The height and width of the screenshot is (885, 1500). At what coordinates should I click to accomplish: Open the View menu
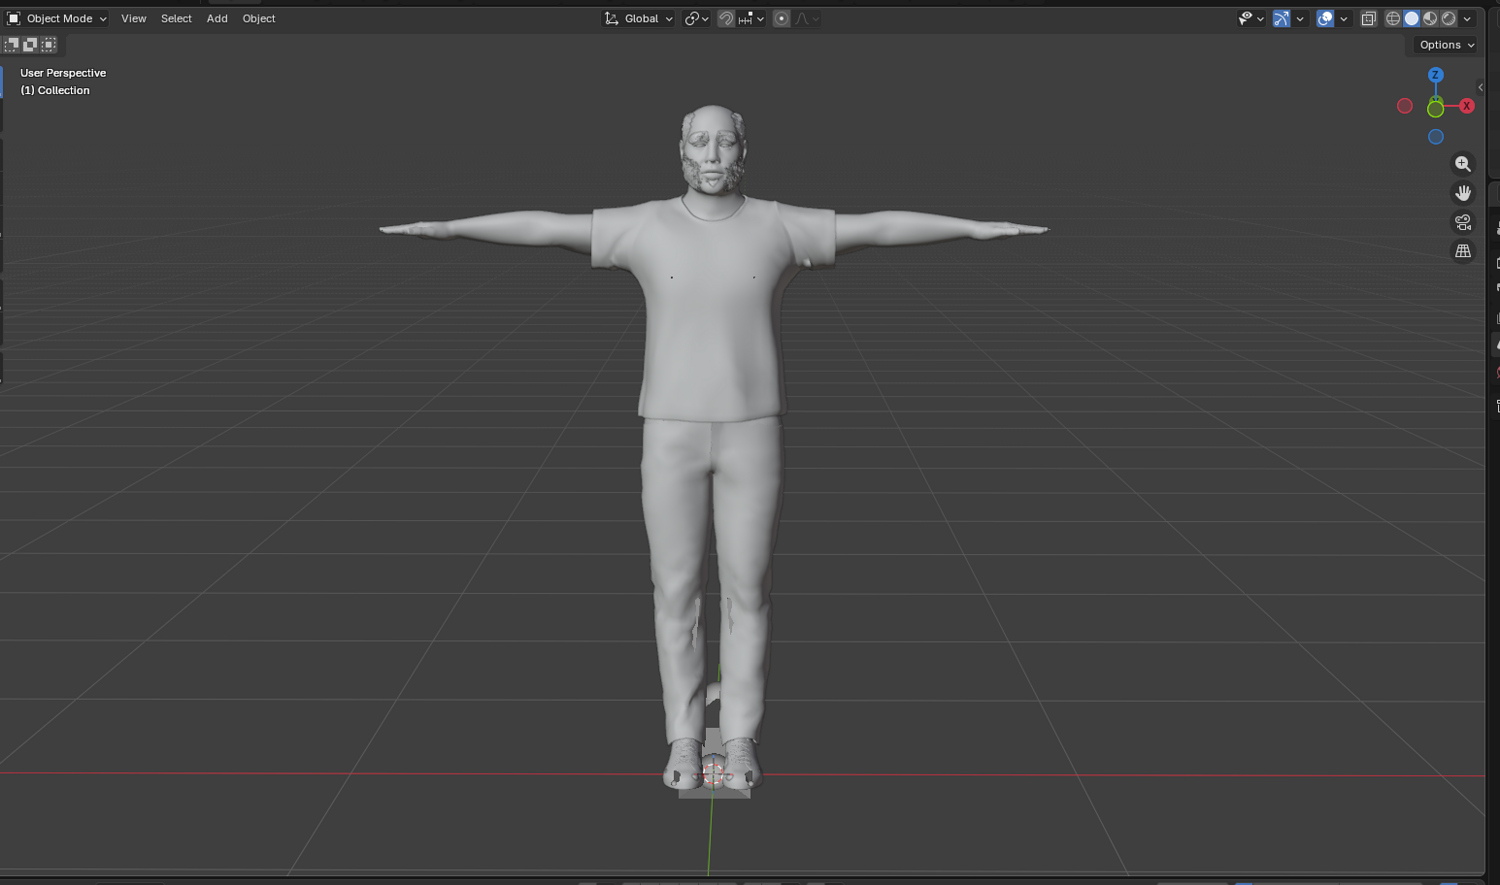[133, 18]
